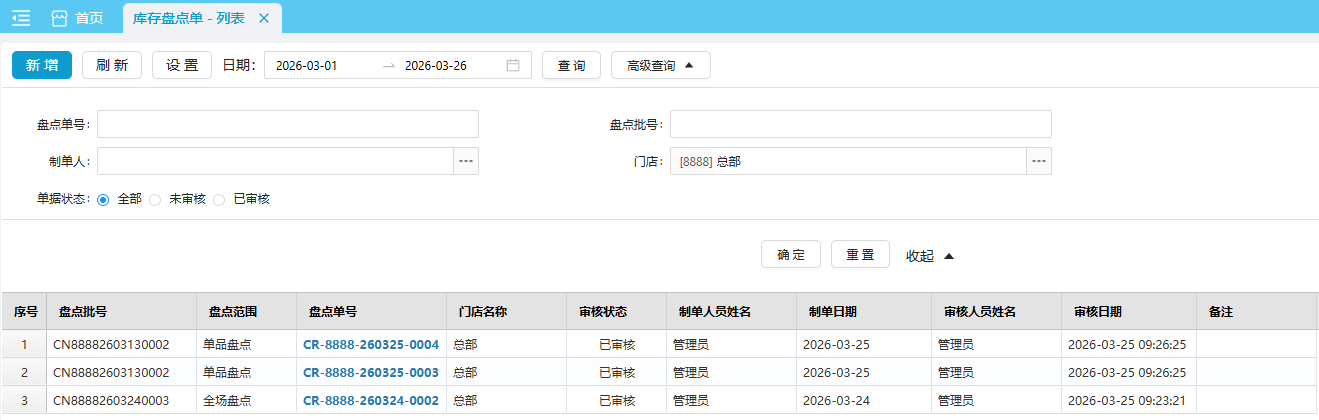Reset filters using 重置 button
Image resolution: width=1319 pixels, height=420 pixels.
tap(860, 255)
